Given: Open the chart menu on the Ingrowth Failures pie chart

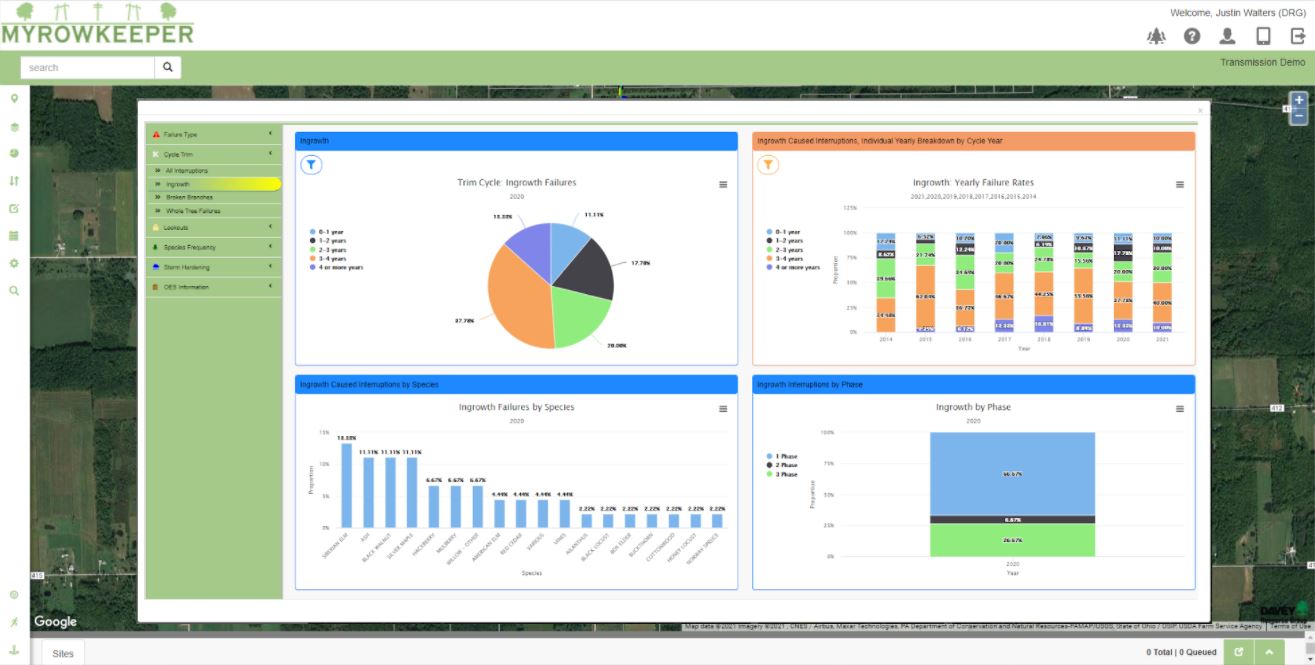Looking at the screenshot, I should click(723, 184).
